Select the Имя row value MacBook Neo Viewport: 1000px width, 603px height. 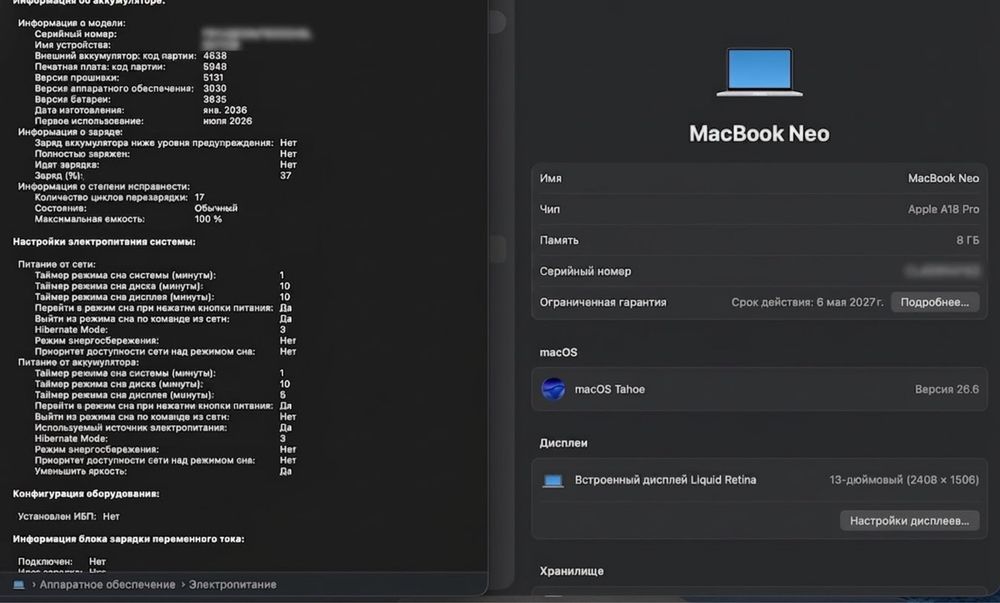943,178
